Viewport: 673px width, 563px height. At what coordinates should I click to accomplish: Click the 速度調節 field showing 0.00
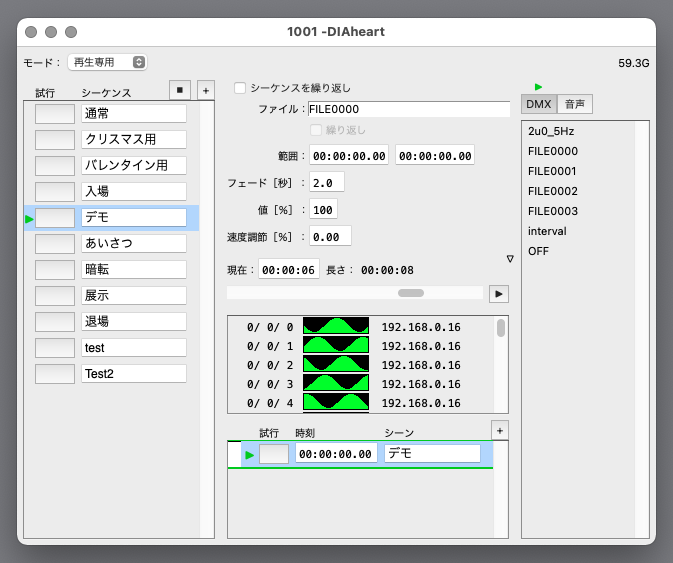[330, 236]
